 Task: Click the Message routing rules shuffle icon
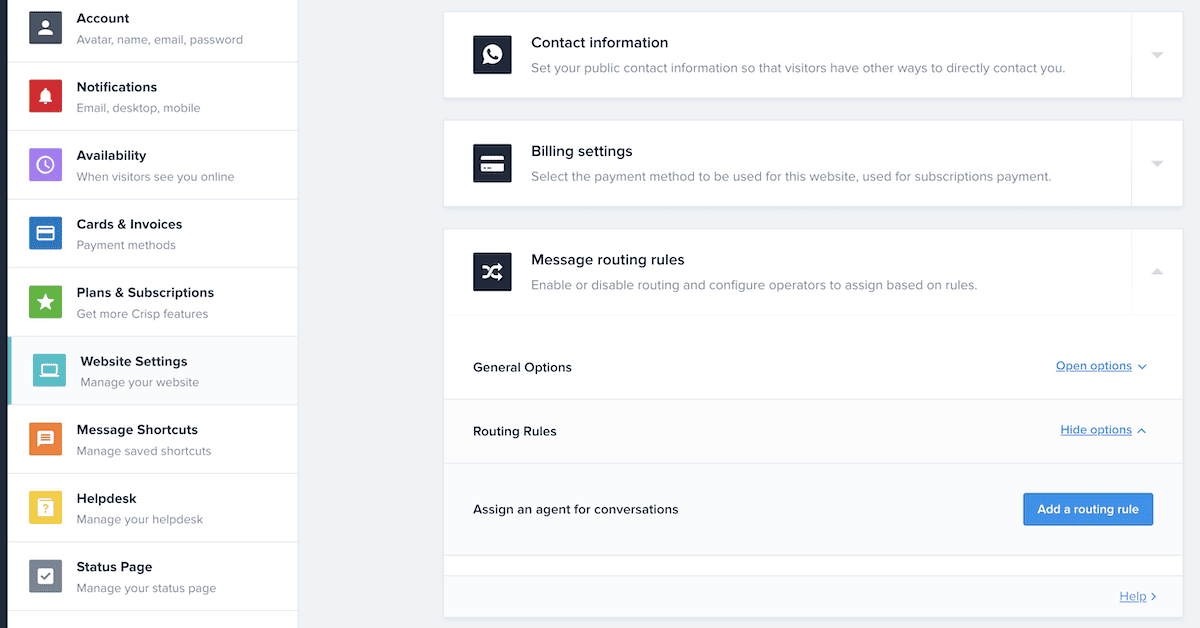point(492,271)
